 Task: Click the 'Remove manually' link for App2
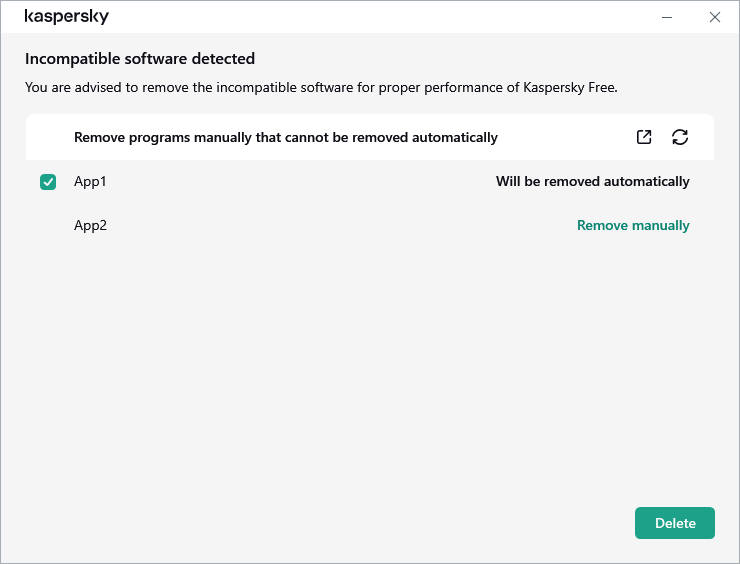point(633,225)
